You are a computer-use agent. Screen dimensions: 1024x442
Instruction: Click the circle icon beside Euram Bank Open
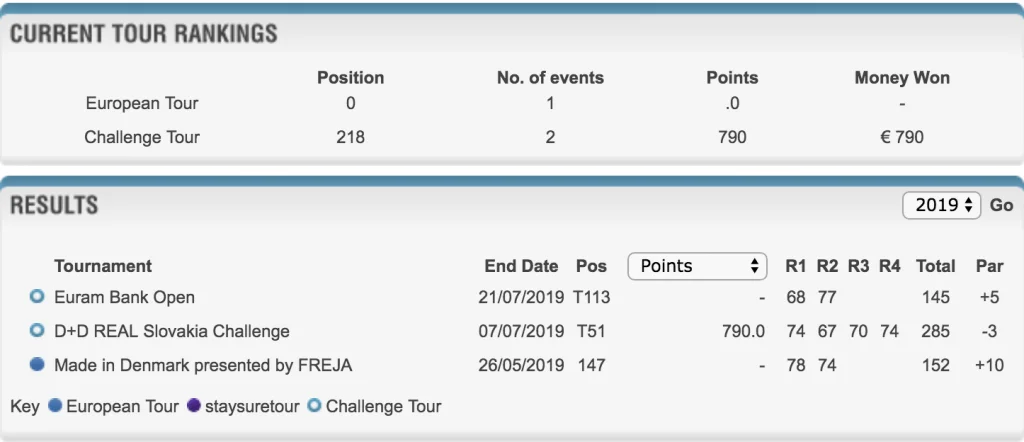pyautogui.click(x=38, y=297)
